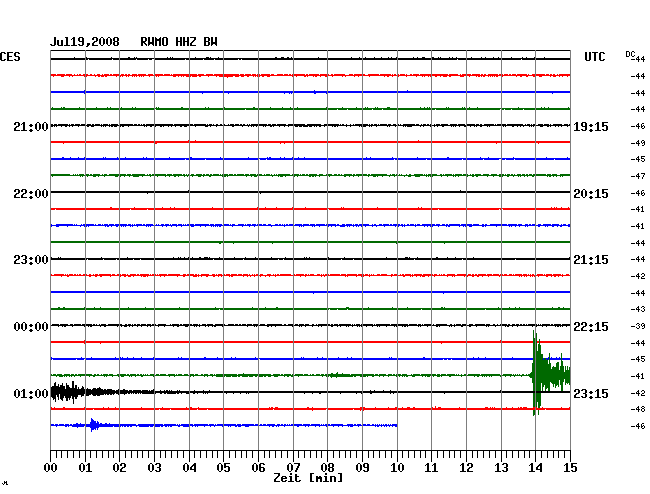Click the DC value -47
The width and height of the screenshot is (650, 494).
coord(638,177)
